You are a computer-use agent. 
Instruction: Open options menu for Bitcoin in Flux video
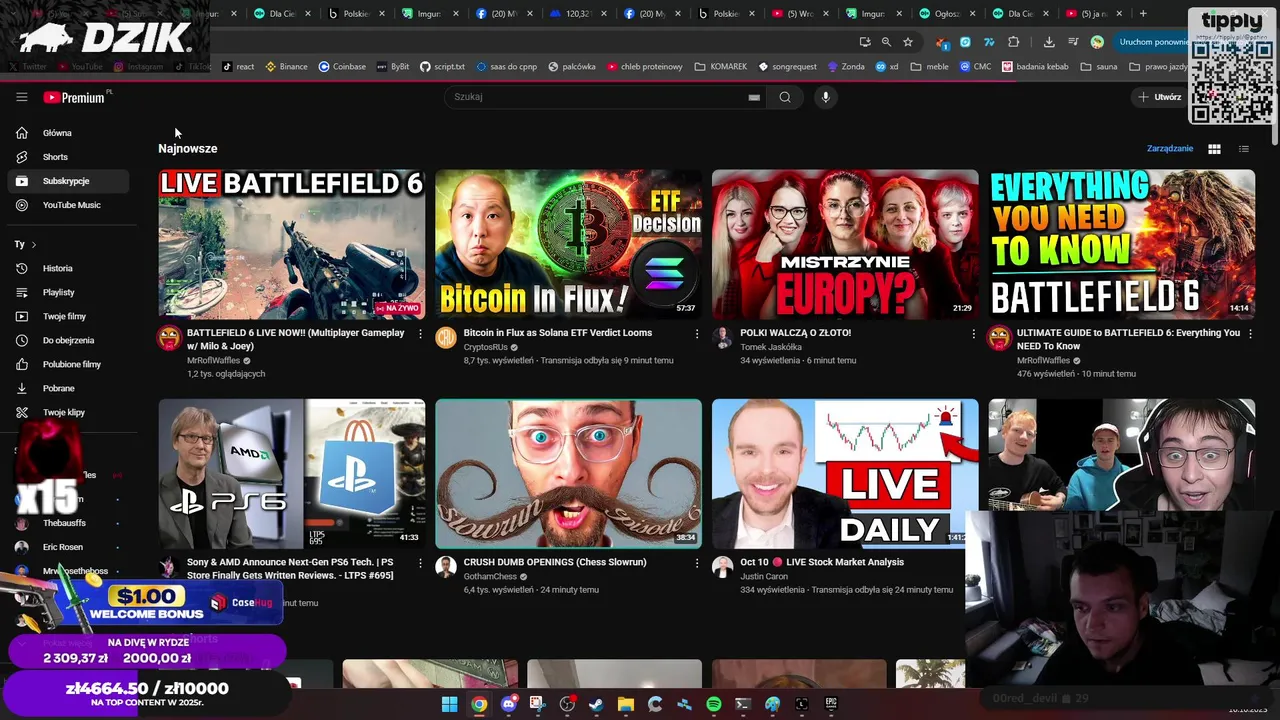697,334
